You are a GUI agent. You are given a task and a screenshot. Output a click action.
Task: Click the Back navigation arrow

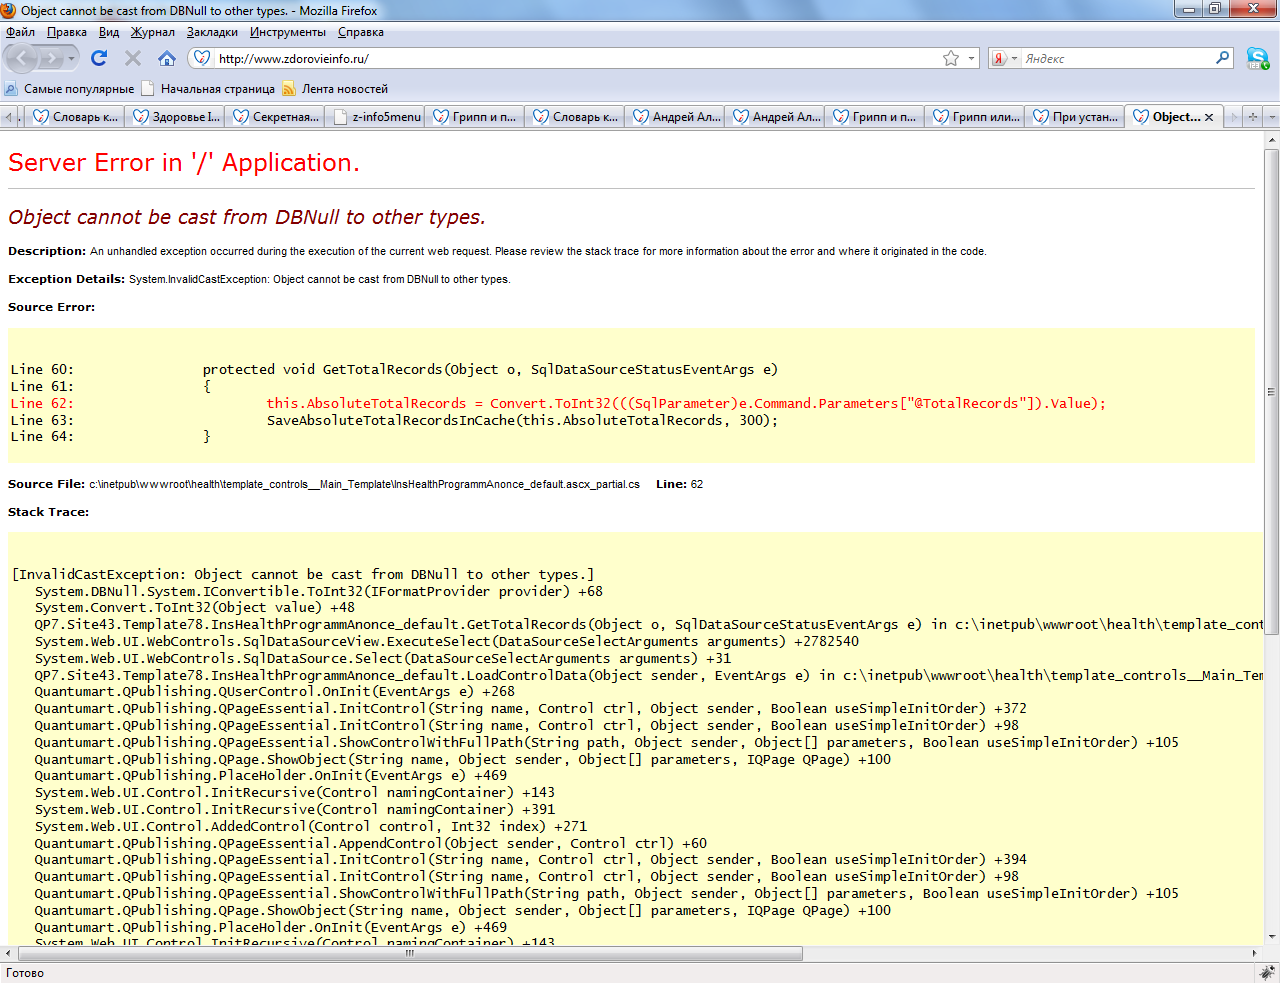pos(24,58)
